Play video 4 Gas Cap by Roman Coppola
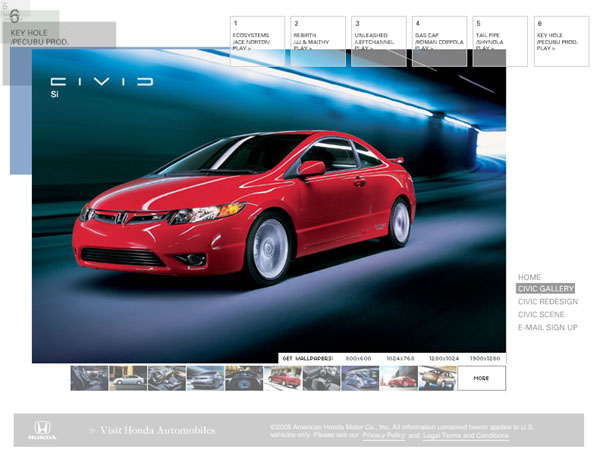This screenshot has width=600, height=459. click(x=439, y=41)
